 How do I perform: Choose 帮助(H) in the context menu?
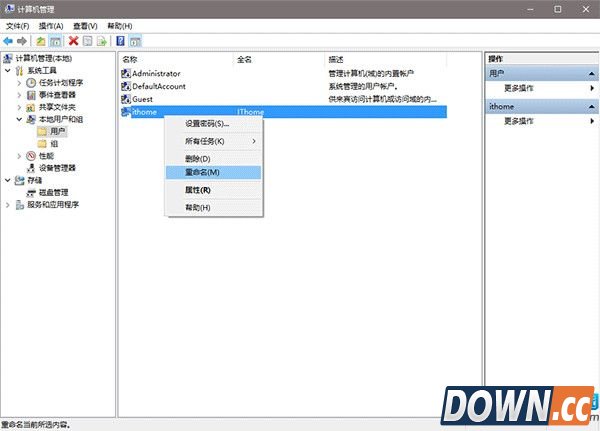pyautogui.click(x=214, y=207)
